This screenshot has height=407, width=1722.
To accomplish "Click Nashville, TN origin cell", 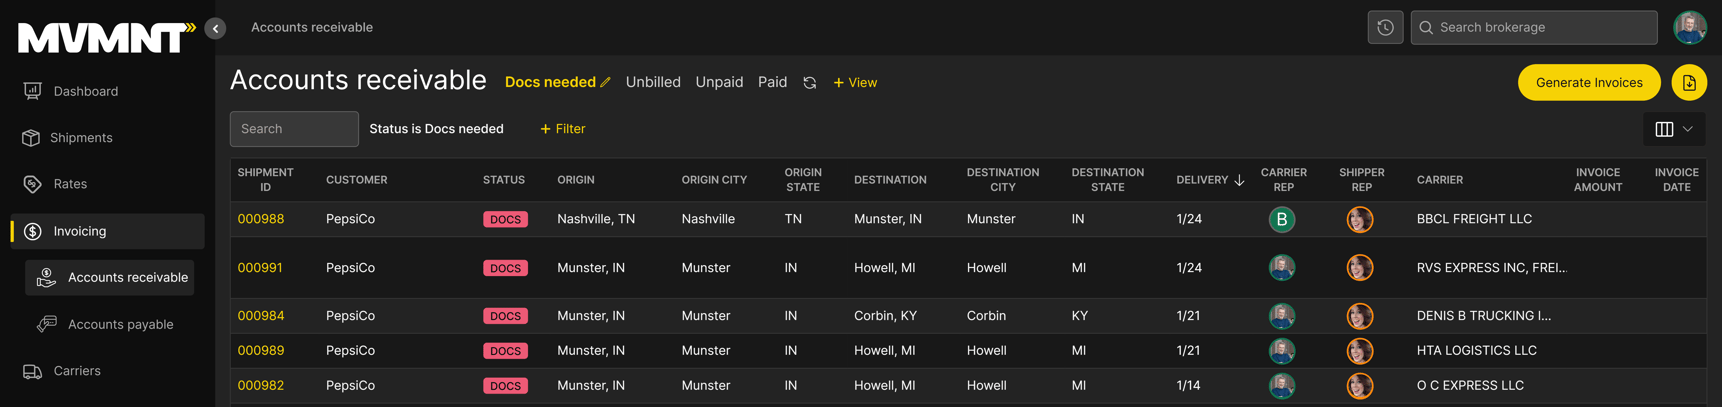I will pos(596,219).
